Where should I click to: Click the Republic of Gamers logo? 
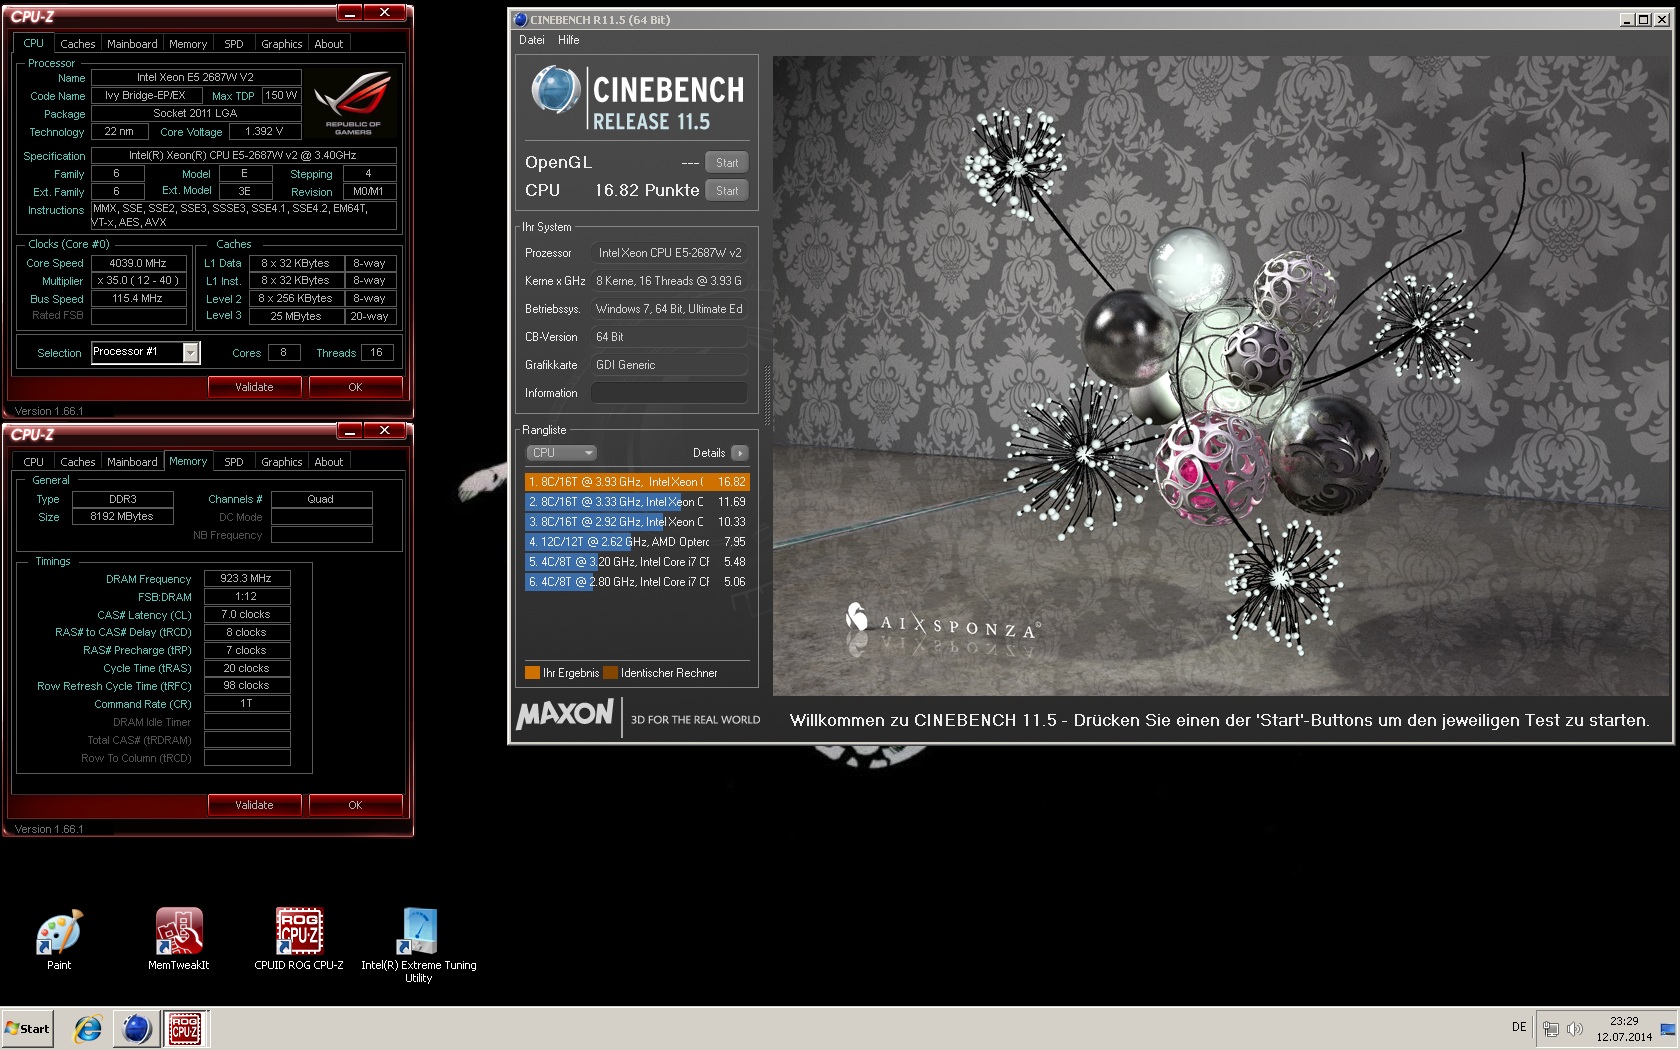pyautogui.click(x=352, y=103)
